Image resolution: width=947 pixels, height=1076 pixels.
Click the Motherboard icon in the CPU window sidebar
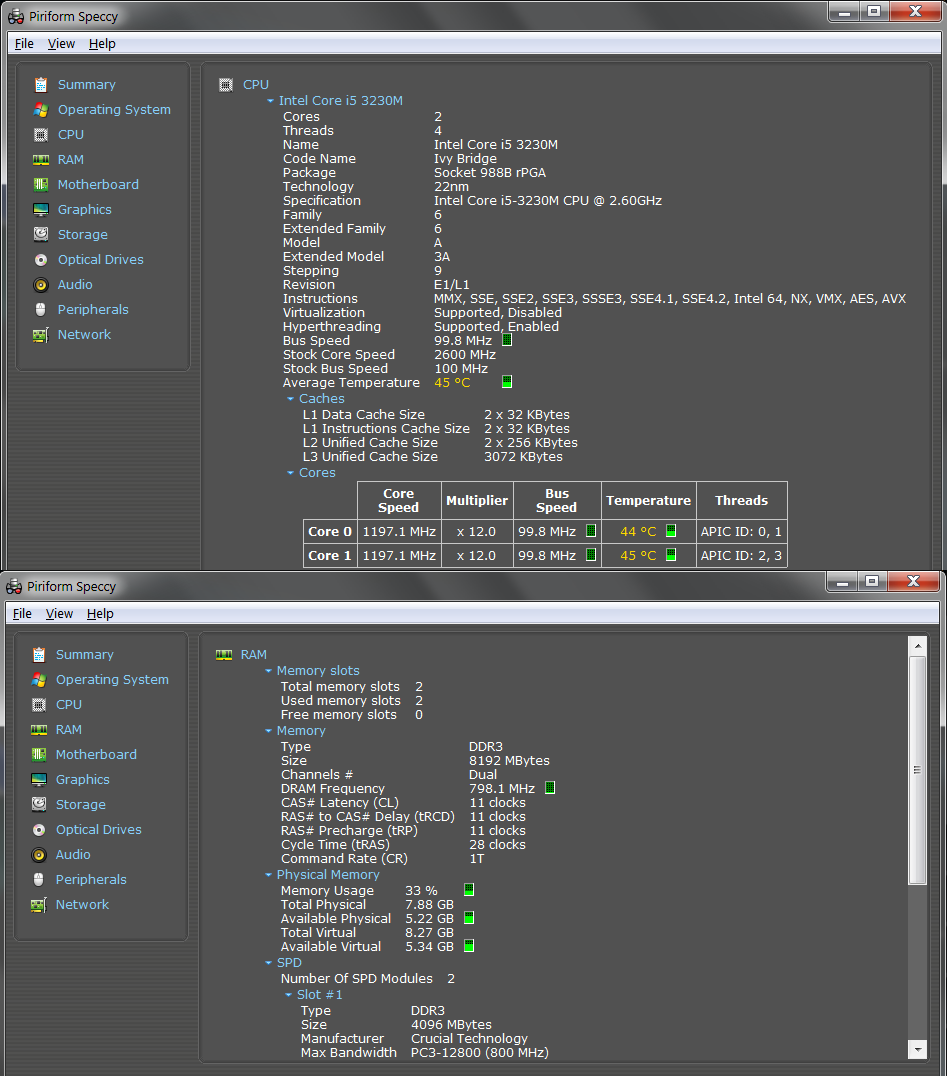[x=40, y=185]
